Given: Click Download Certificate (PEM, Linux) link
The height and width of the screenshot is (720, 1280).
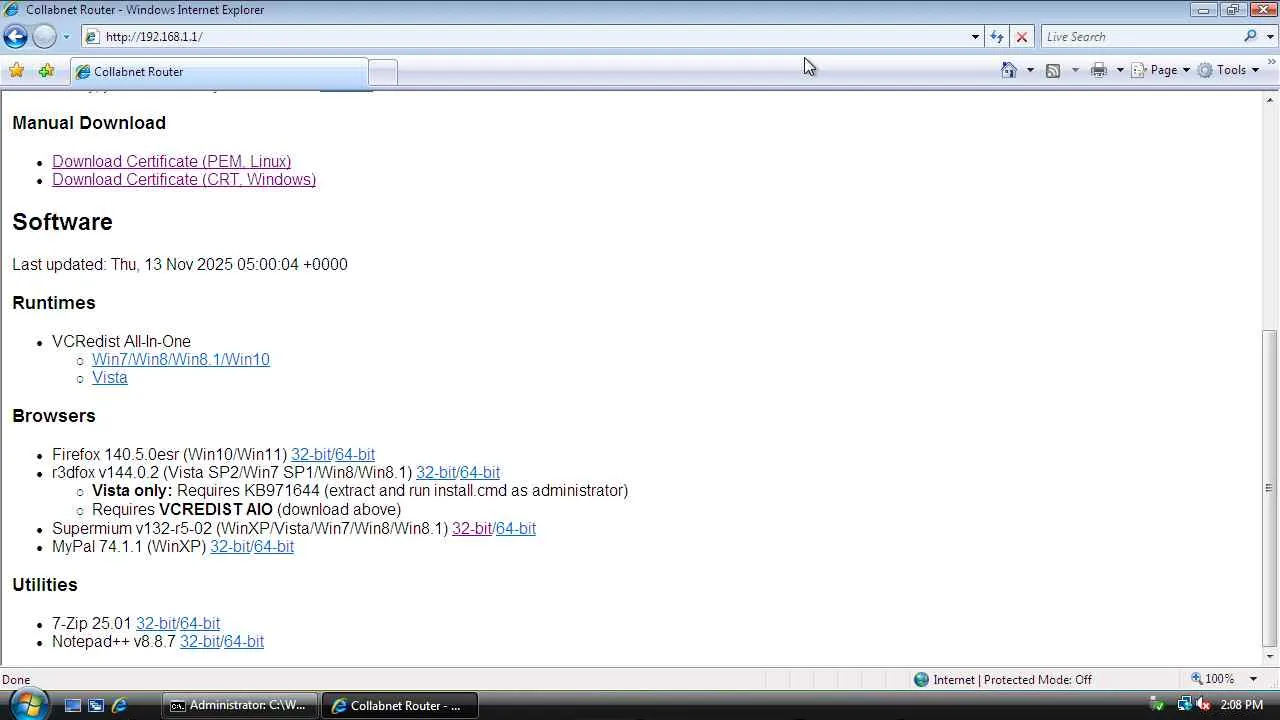Looking at the screenshot, I should 172,162.
